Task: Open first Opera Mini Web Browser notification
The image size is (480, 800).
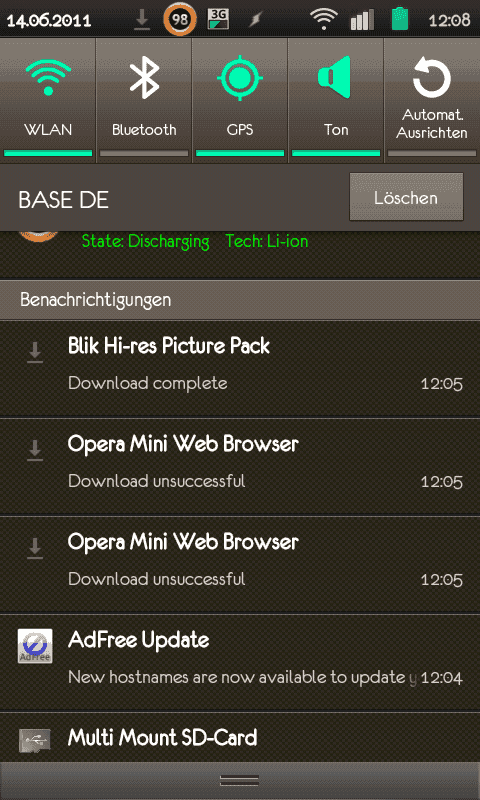Action: click(x=240, y=467)
